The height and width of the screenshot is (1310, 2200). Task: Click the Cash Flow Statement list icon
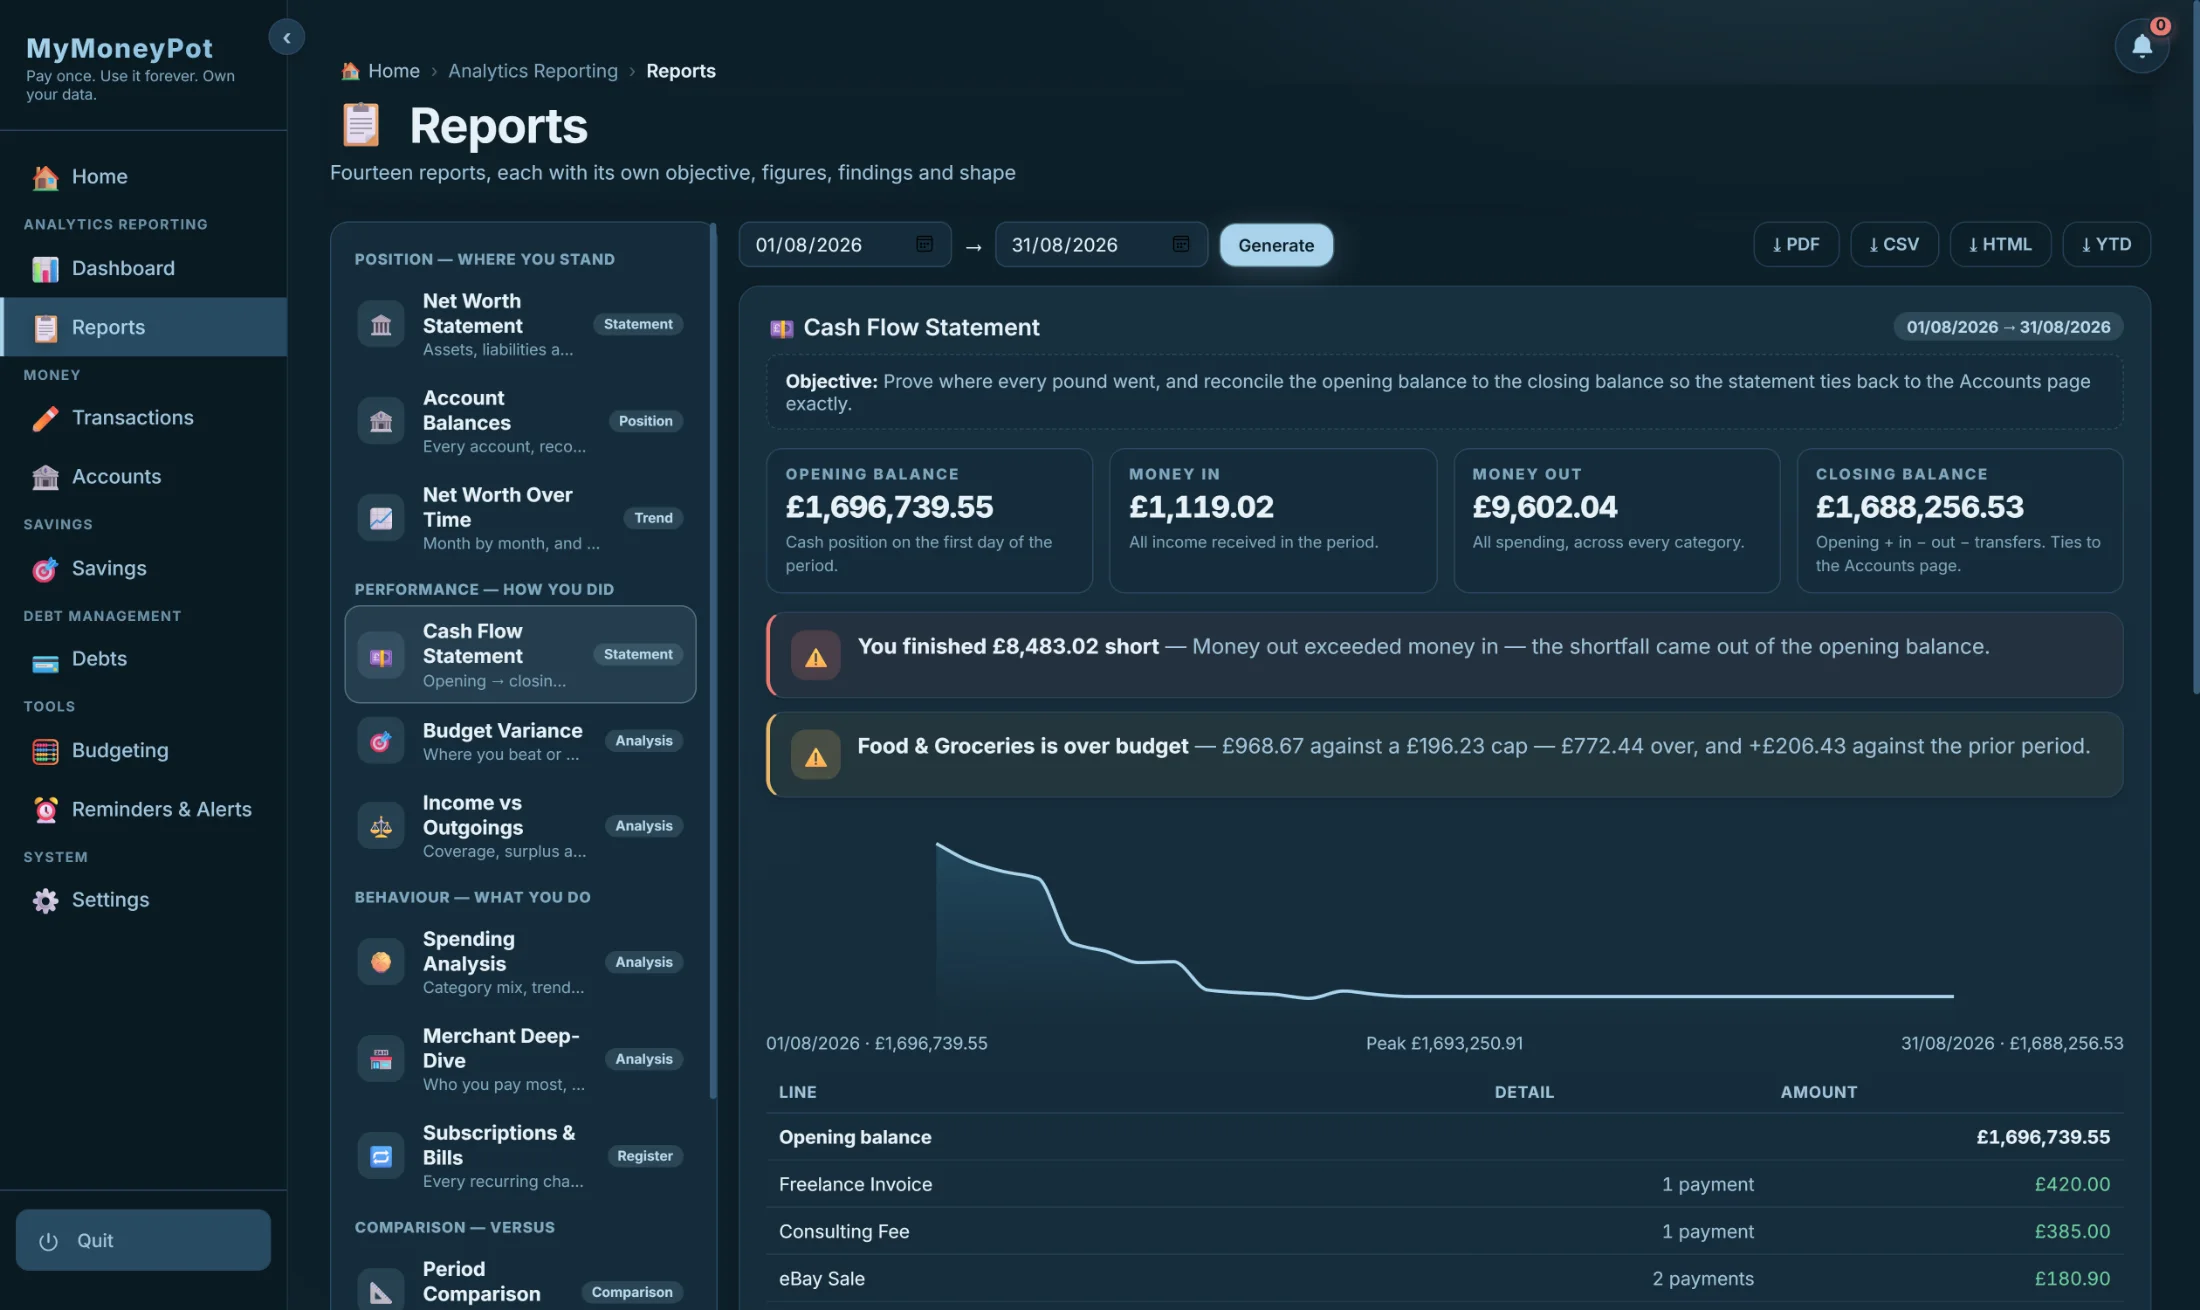381,656
